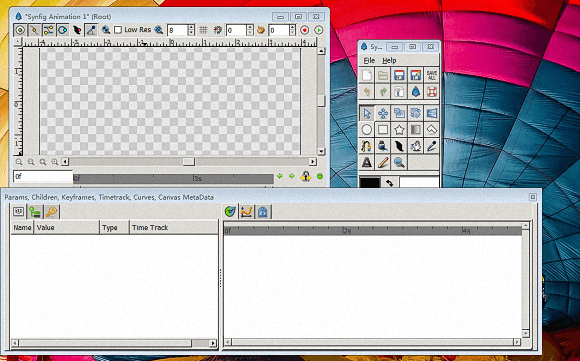Image resolution: width=580 pixels, height=361 pixels.
Task: Click the About Synfig droplet icon
Action: pos(415,91)
